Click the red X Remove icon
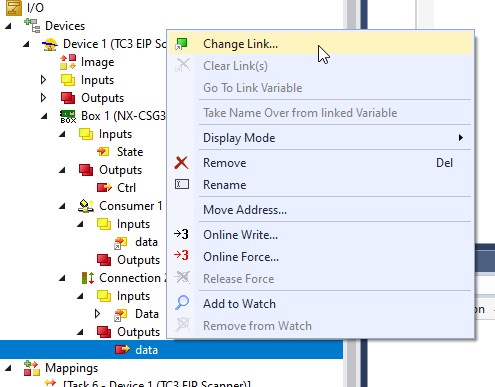This screenshot has height=387, width=495. 181,163
